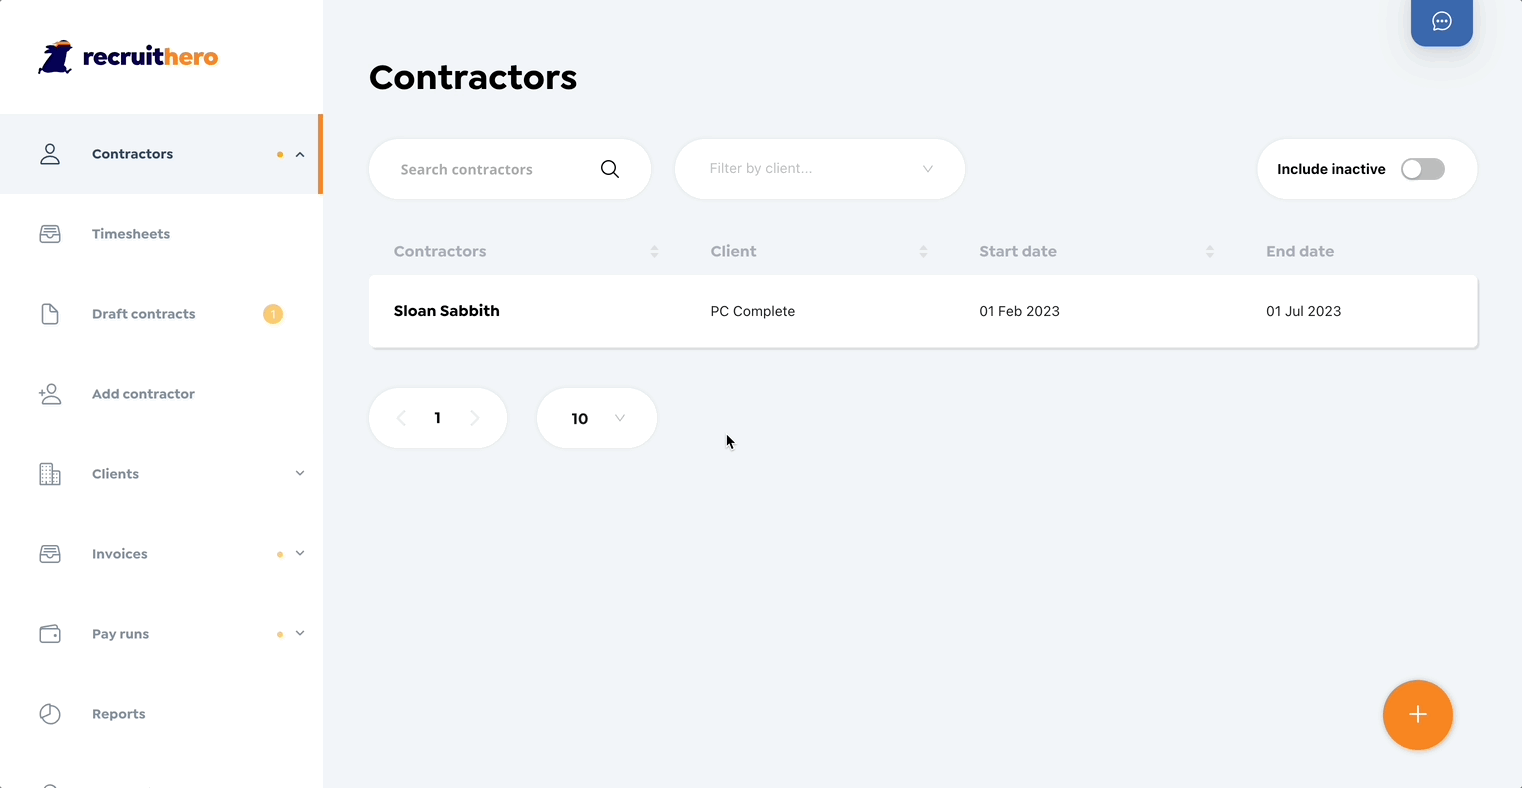
Task: Click the Pay runs wallet icon
Action: 50,634
